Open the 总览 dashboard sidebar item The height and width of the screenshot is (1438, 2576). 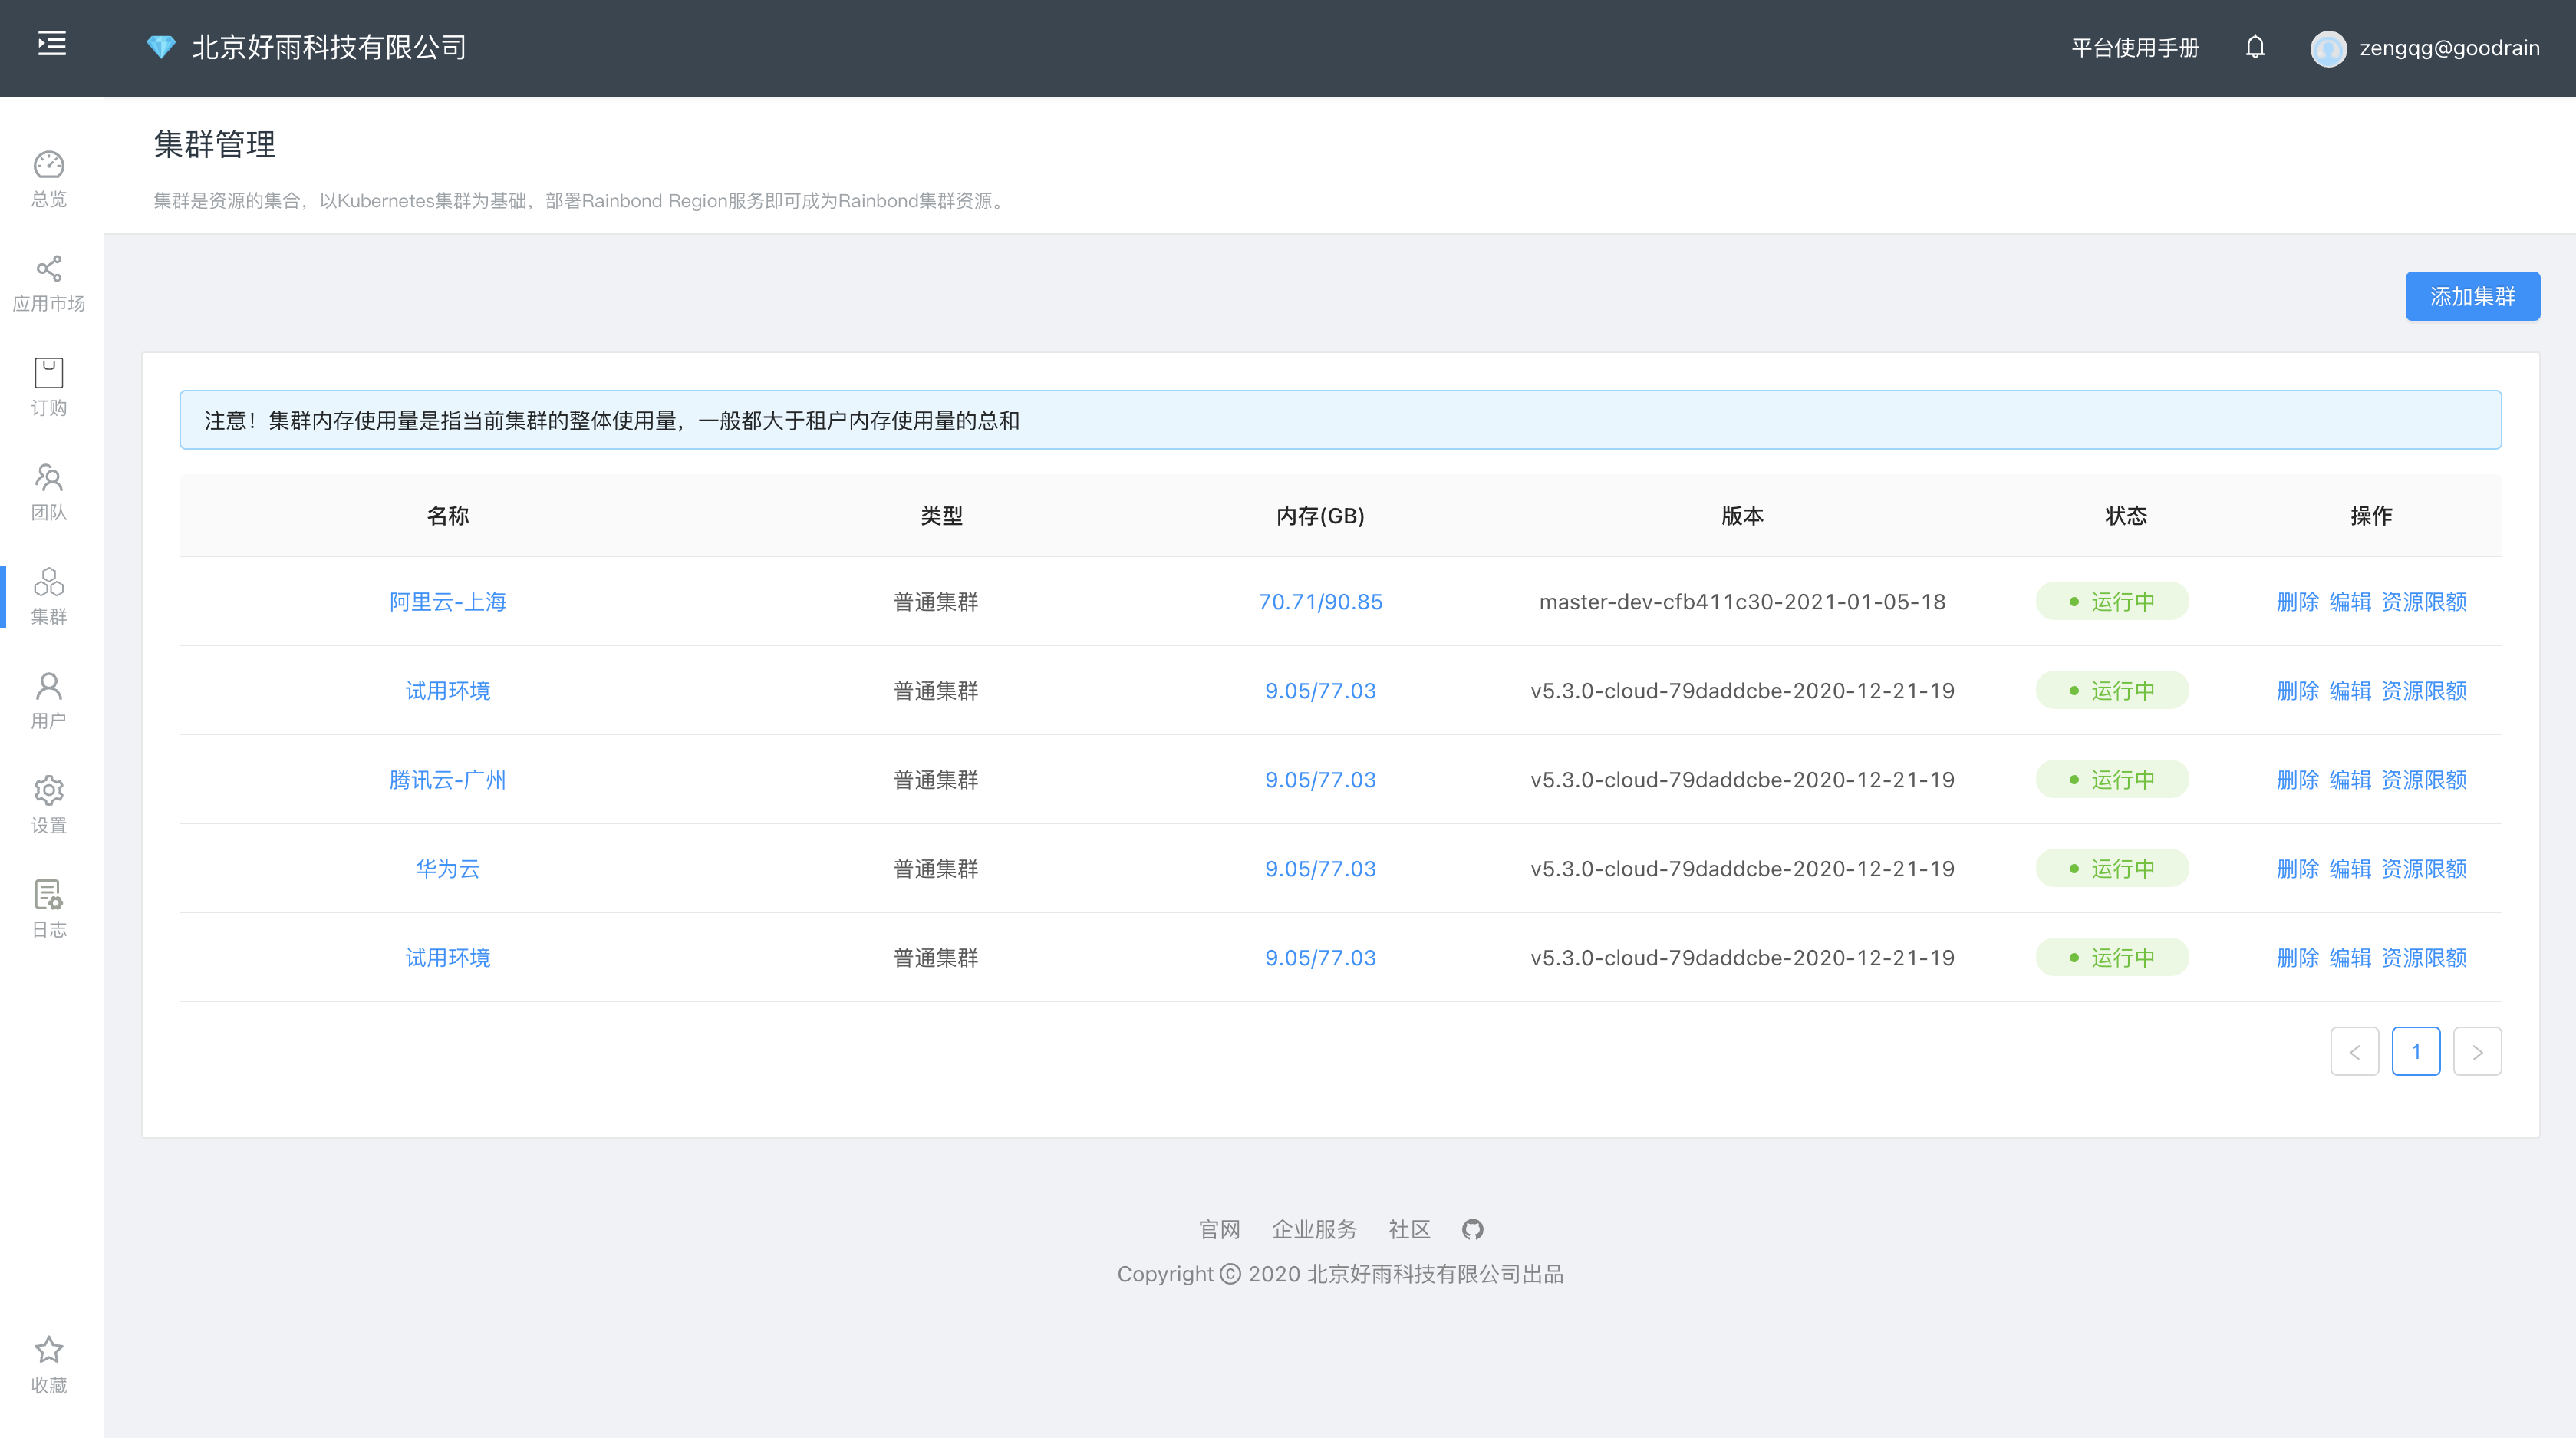49,179
